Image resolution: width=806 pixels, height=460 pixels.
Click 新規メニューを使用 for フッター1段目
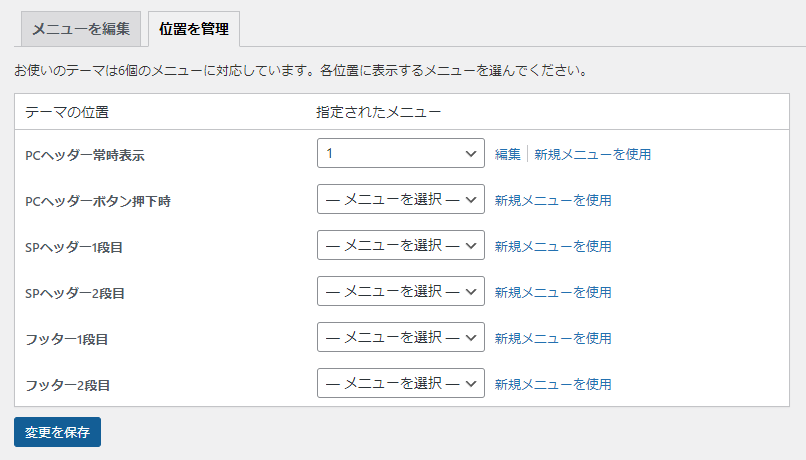click(553, 338)
